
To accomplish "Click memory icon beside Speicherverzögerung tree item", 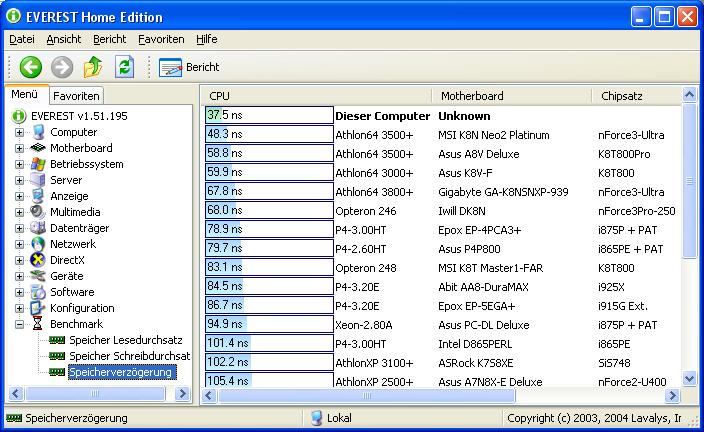I will 57,372.
